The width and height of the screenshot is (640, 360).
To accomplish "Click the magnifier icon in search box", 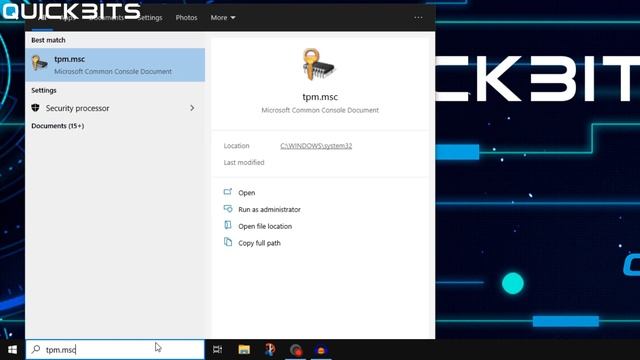I will [36, 349].
